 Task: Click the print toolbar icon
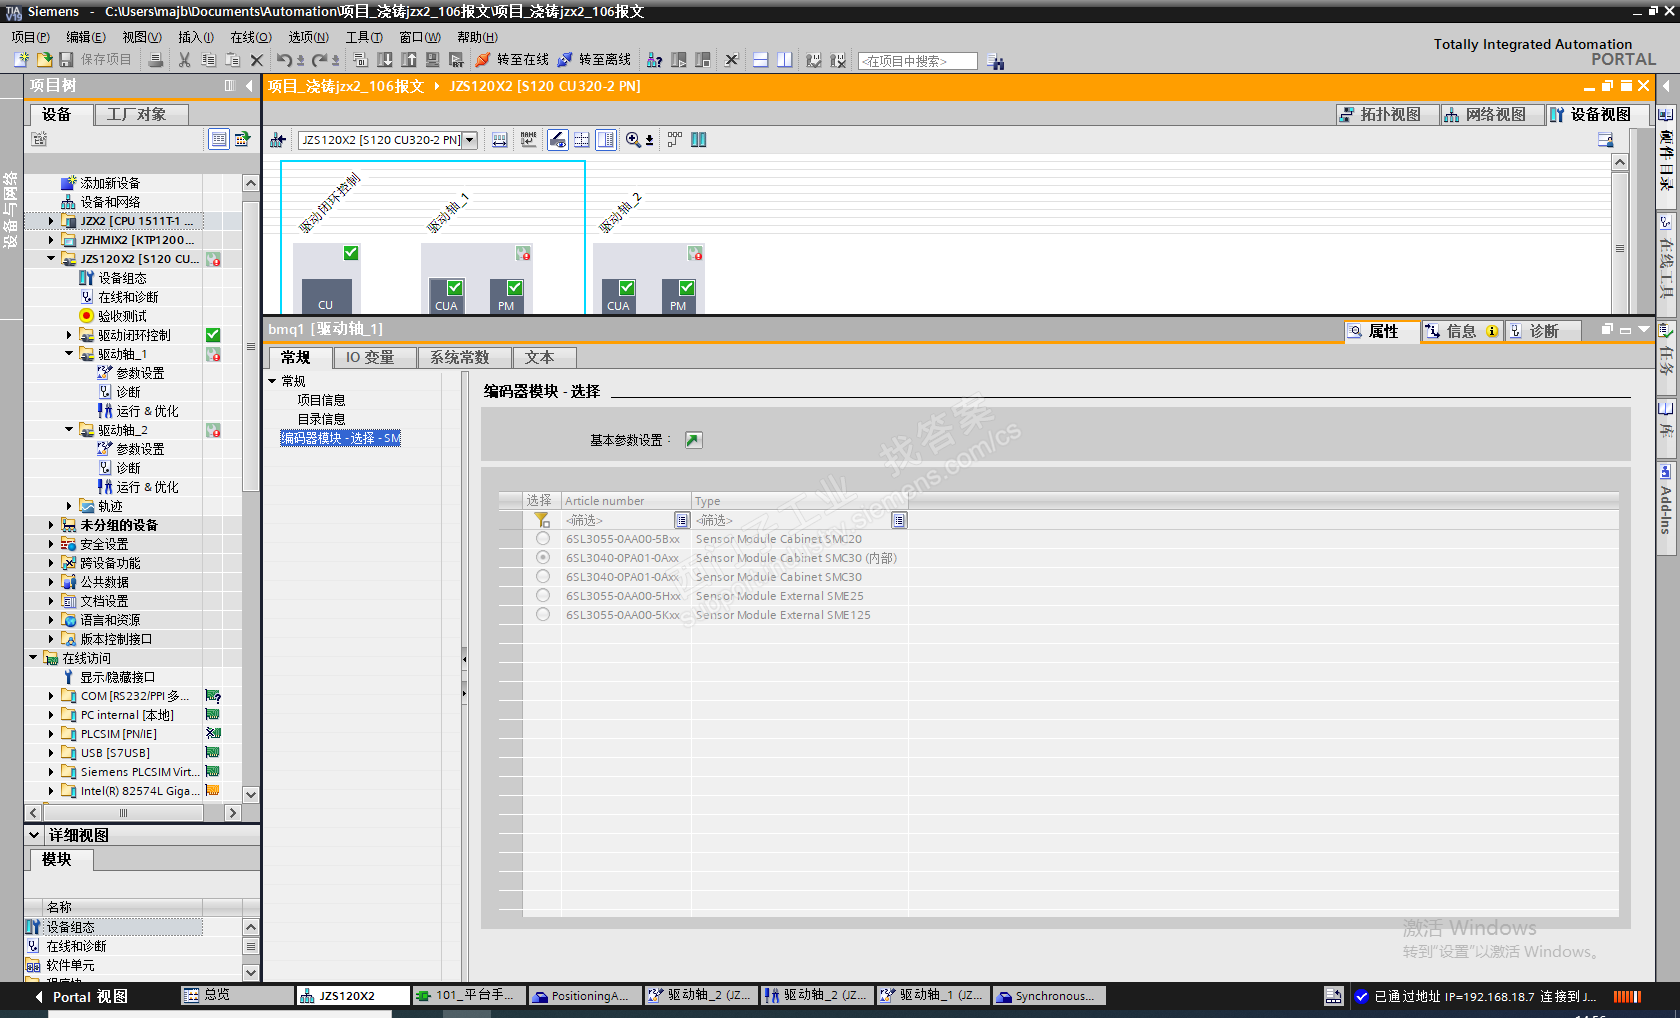point(156,60)
